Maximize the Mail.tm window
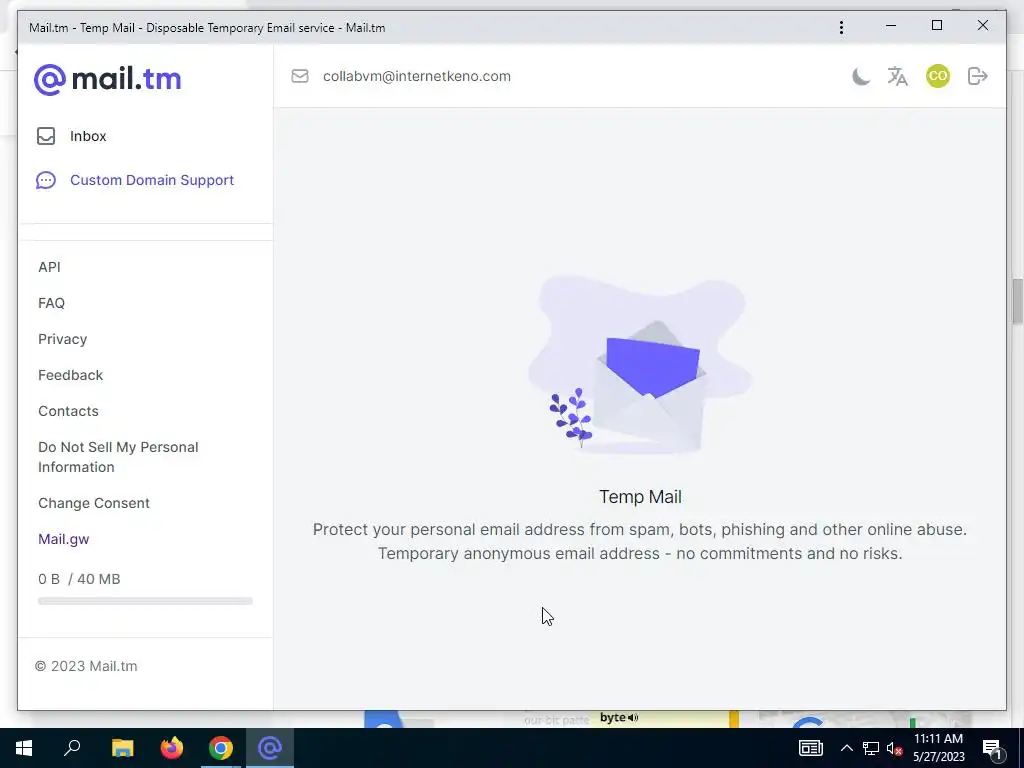This screenshot has width=1024, height=768. tap(936, 26)
